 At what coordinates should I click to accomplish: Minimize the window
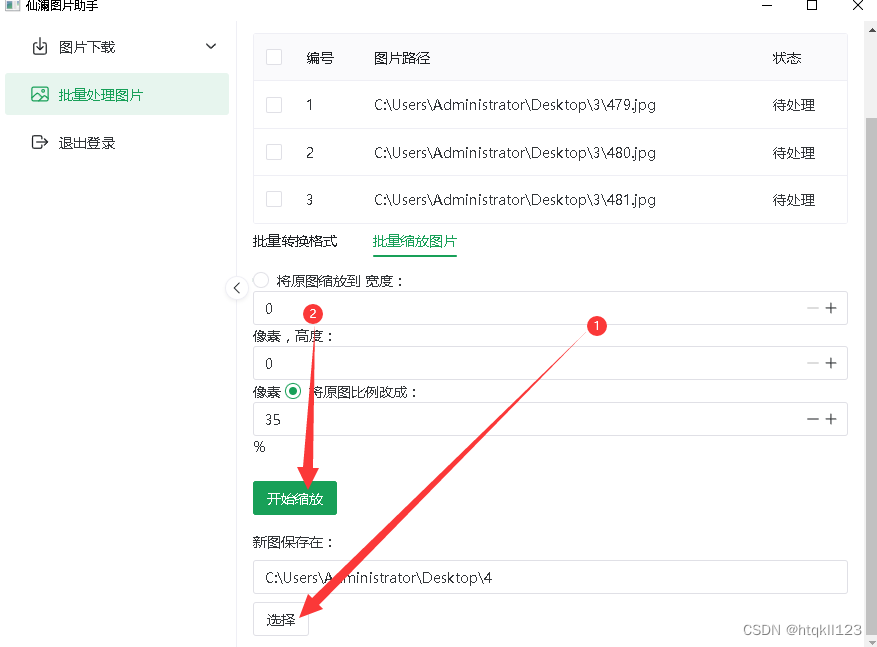767,6
